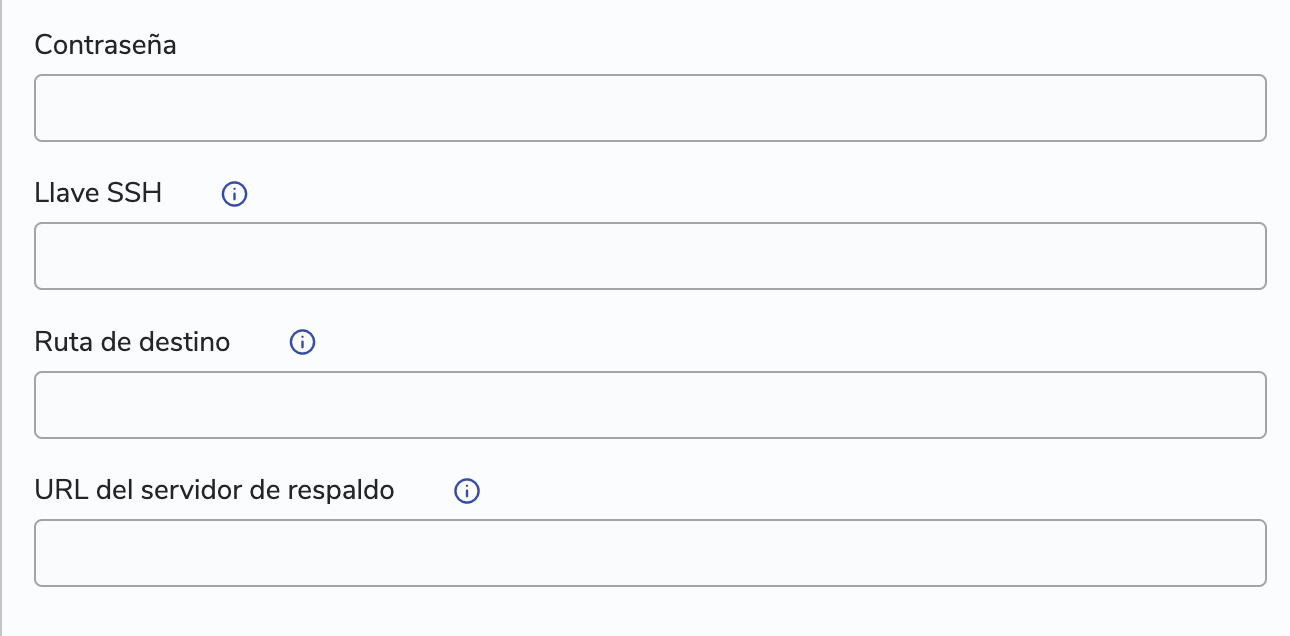Click inside the Contraseña input field
The width and height of the screenshot is (1290, 636).
tap(650, 108)
